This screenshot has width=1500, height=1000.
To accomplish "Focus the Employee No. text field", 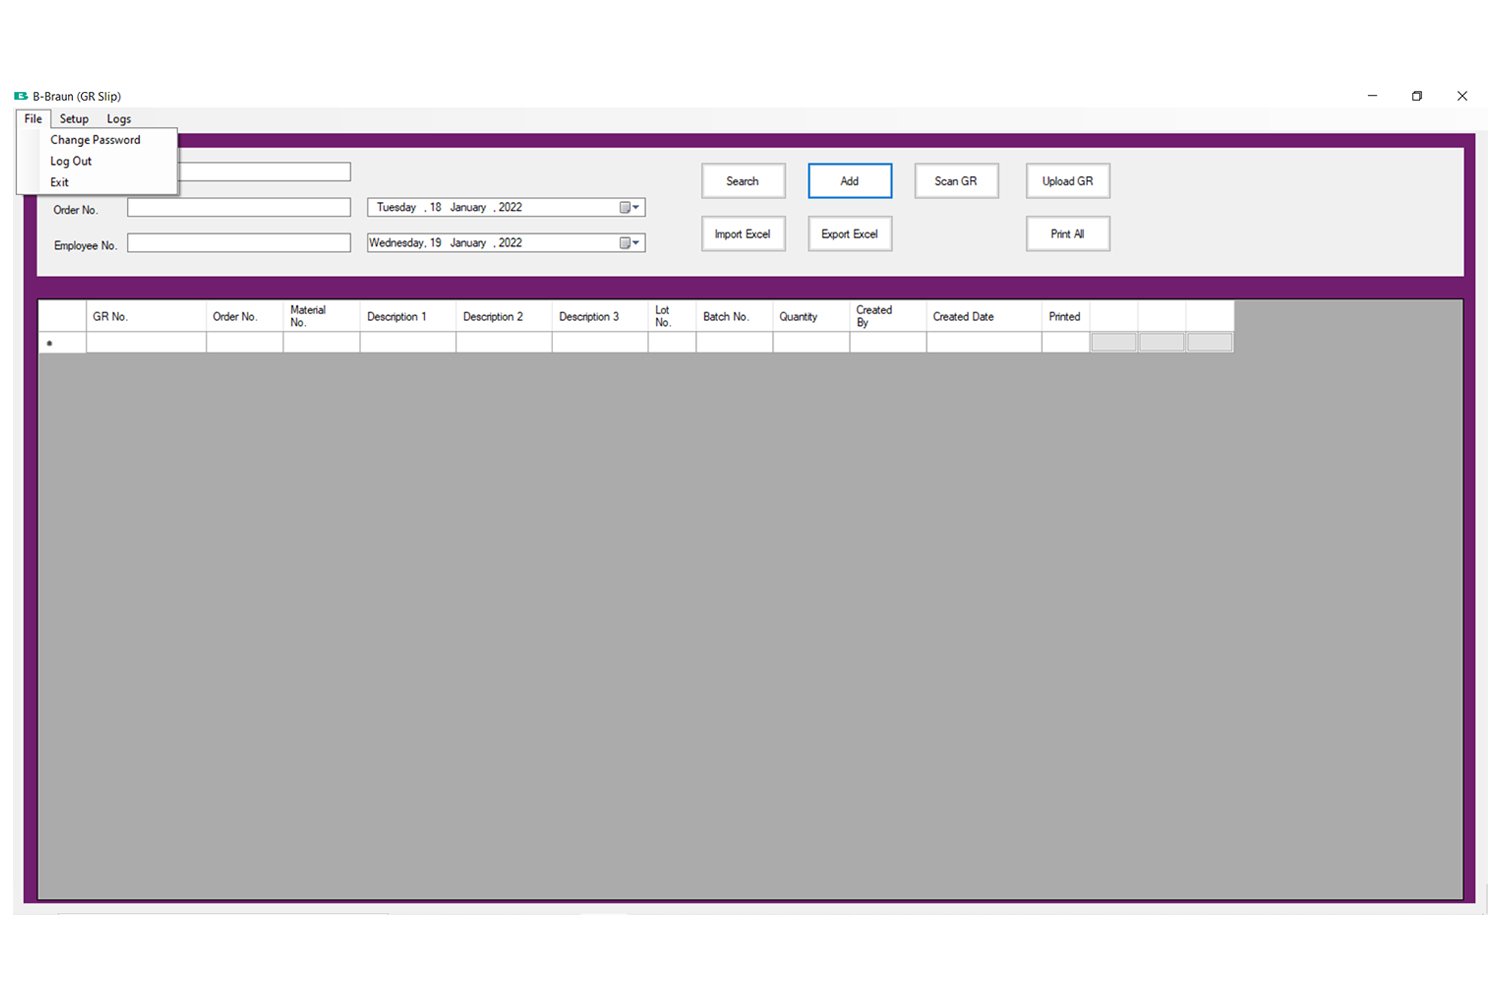I will [238, 243].
